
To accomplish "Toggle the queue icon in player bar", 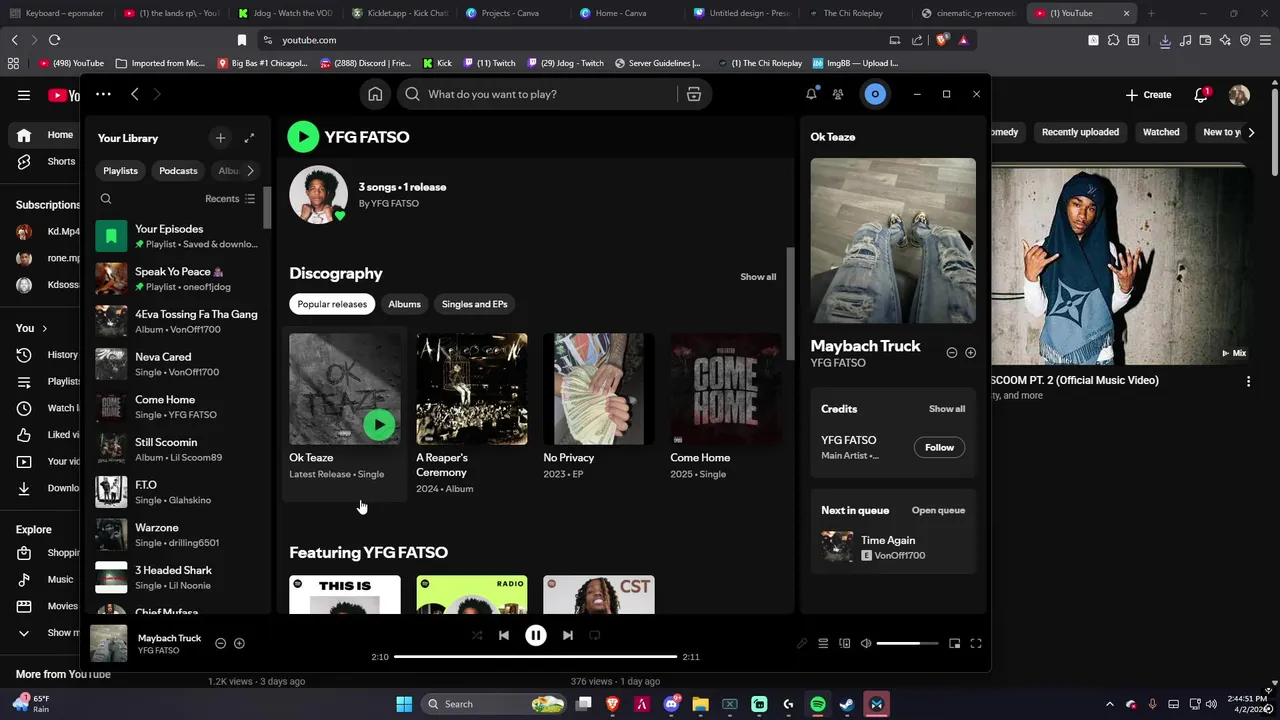I will tap(823, 643).
